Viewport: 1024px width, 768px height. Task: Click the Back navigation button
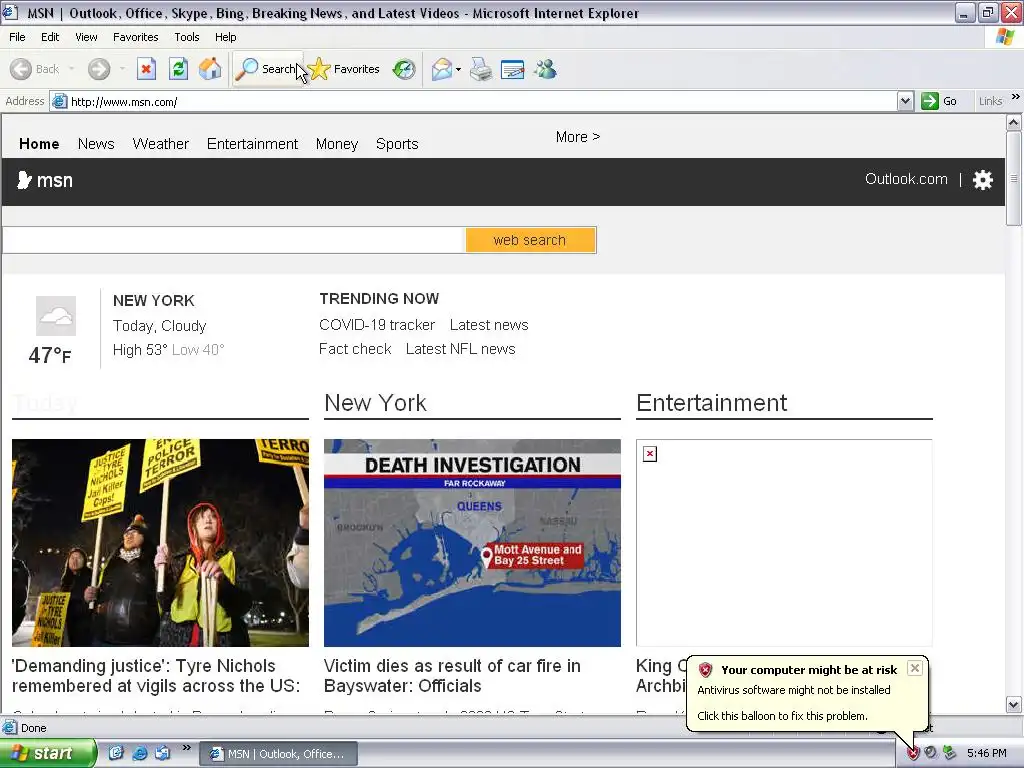35,69
